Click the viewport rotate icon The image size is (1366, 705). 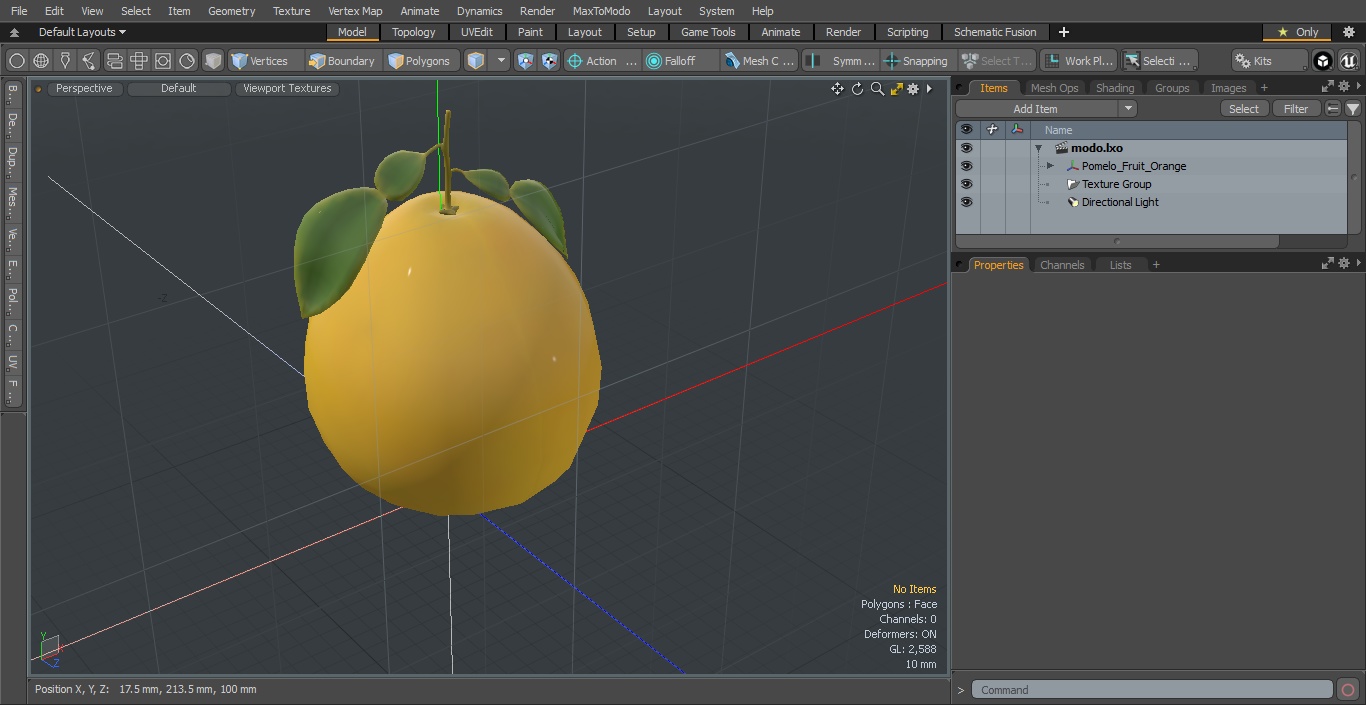coord(857,88)
